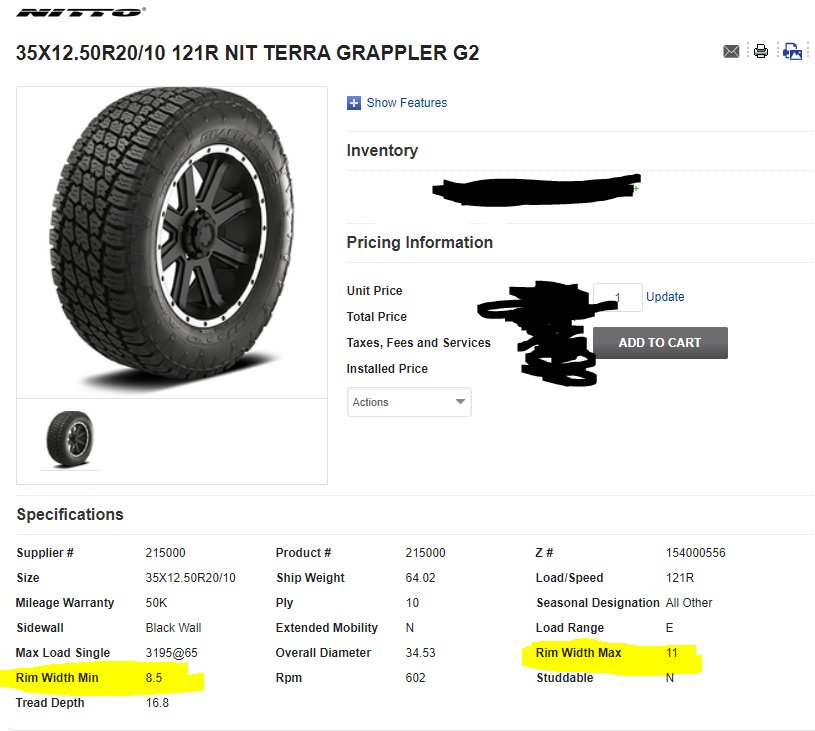Focus the quantity input field
Viewport: 815px width, 731px height.
617,297
